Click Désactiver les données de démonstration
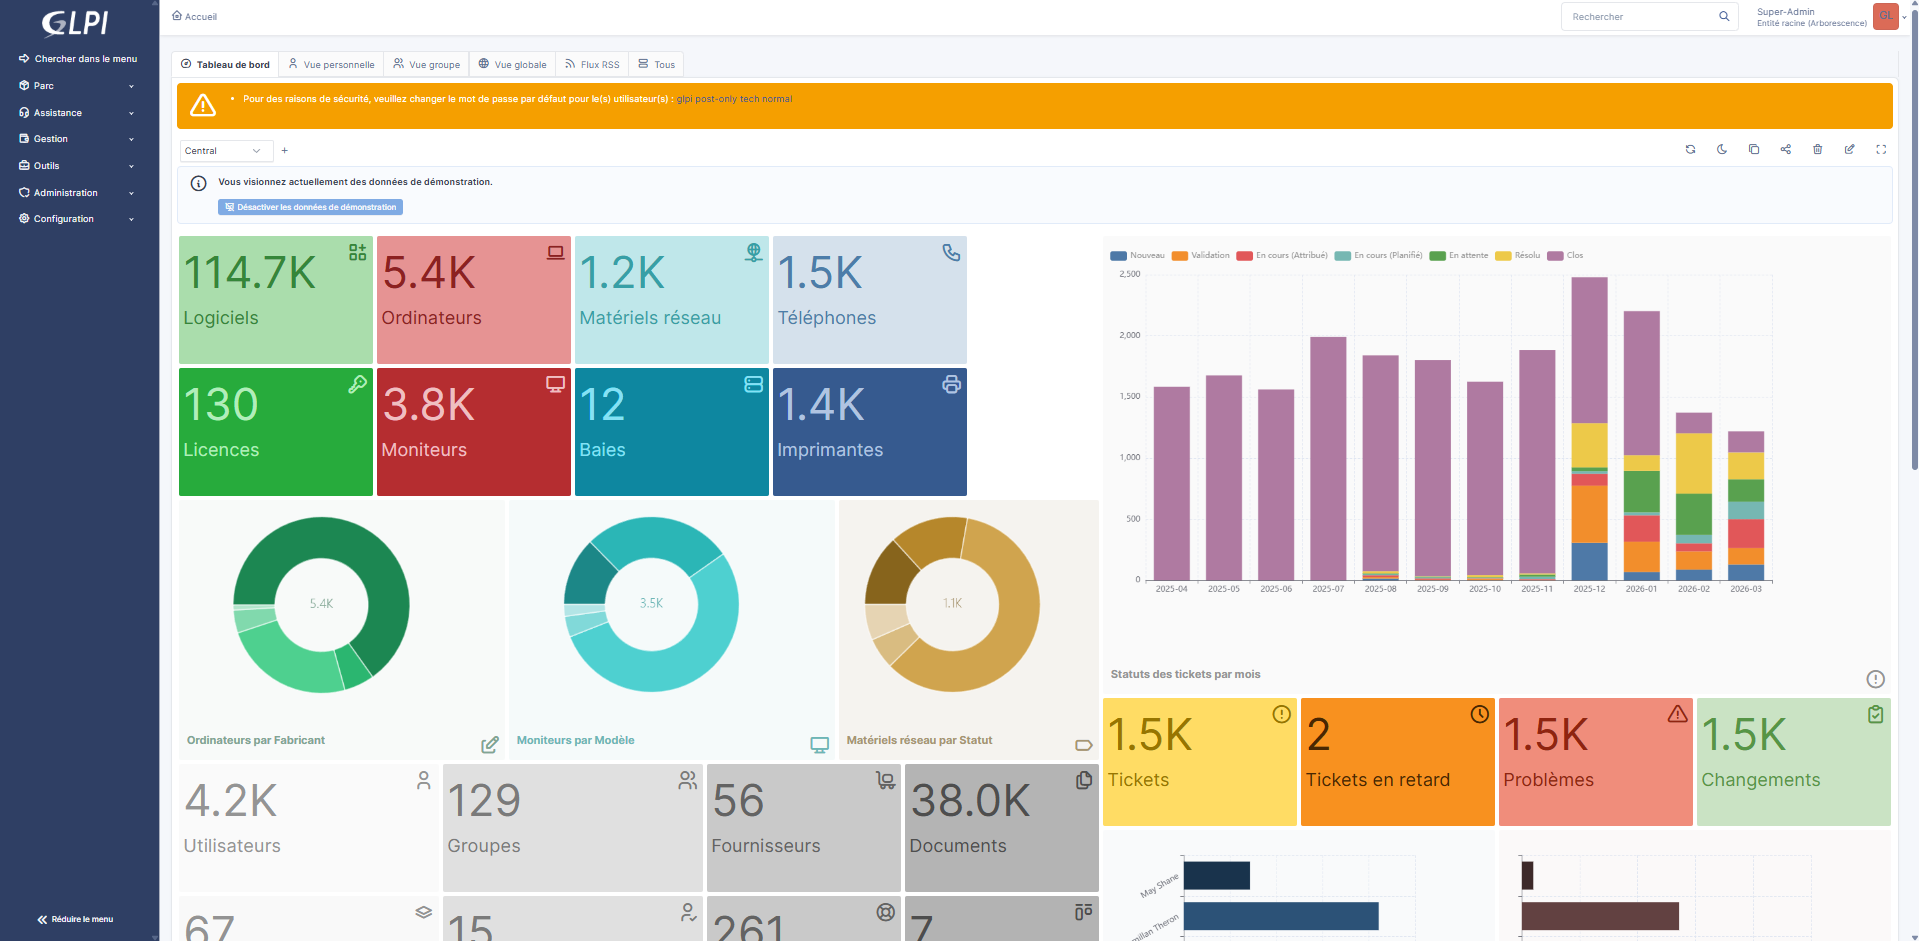 [x=310, y=207]
